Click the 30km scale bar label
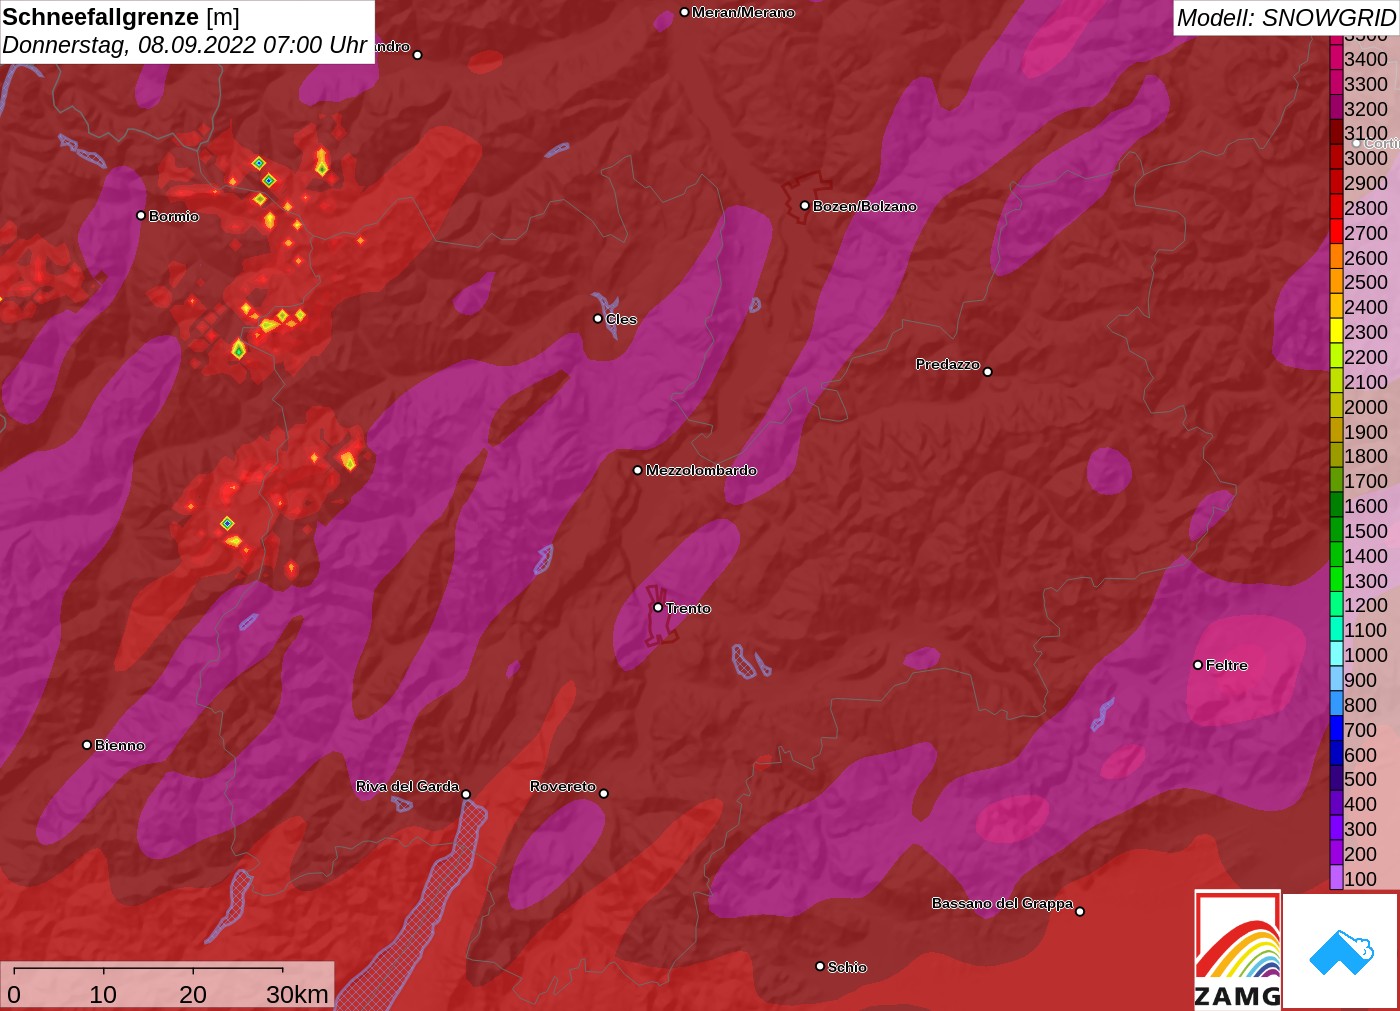Image resolution: width=1400 pixels, height=1011 pixels. click(297, 994)
